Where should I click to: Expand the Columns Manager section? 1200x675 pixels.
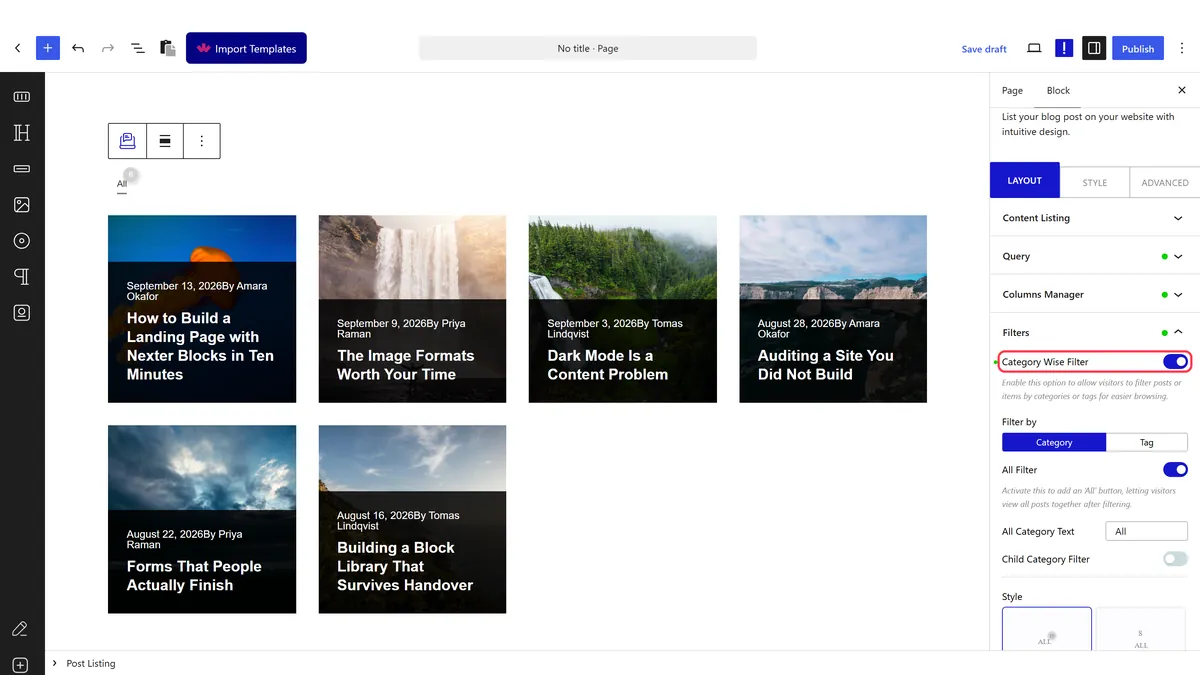pyautogui.click(x=1095, y=294)
